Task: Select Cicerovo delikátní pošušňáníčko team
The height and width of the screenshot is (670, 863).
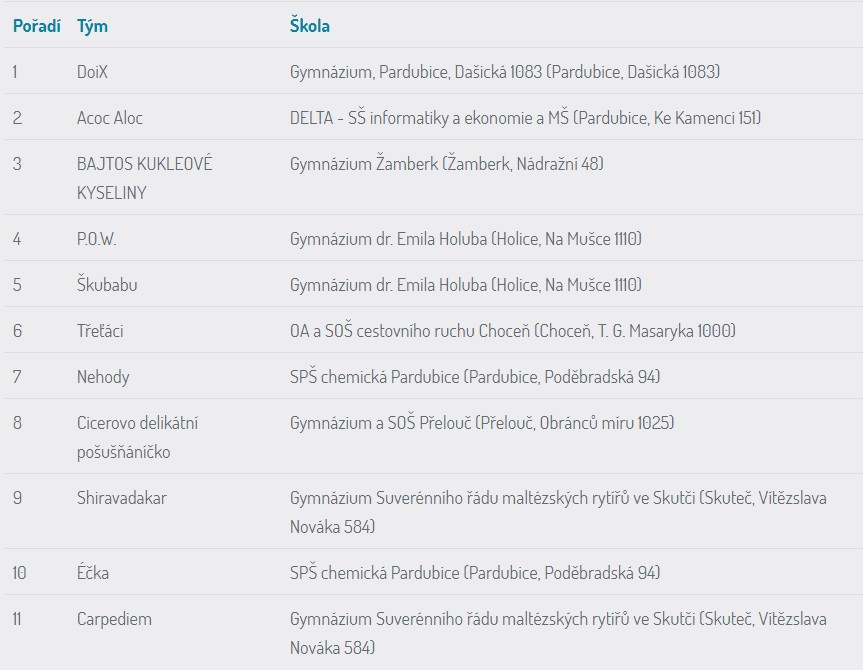Action: 137,437
